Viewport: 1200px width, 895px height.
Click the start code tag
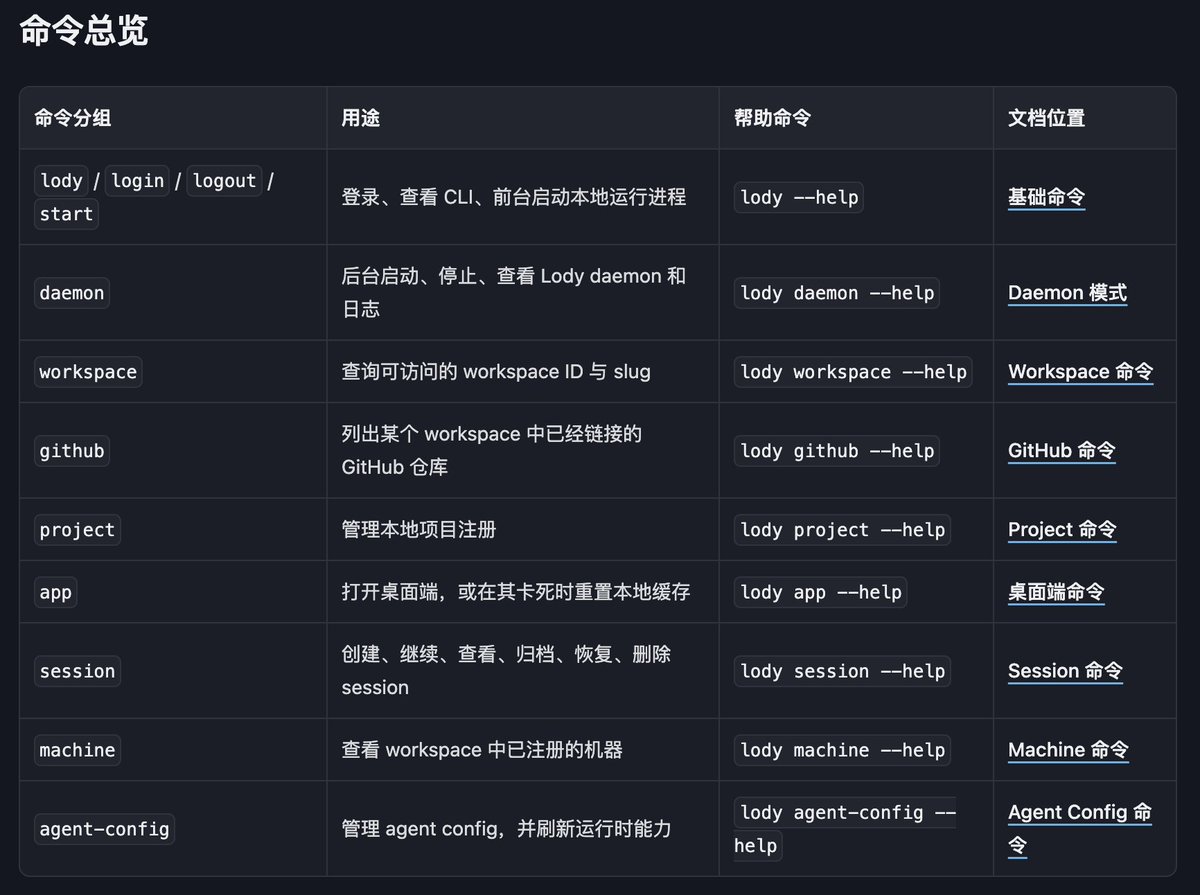pyautogui.click(x=66, y=214)
